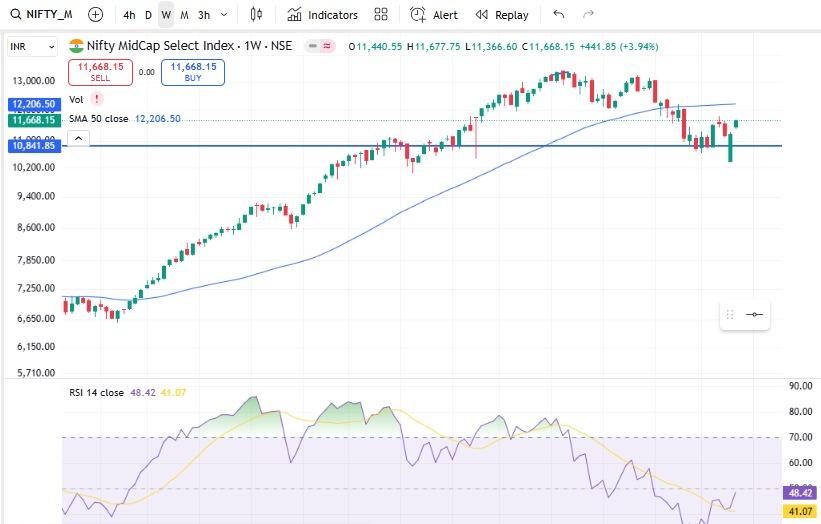Screen dimensions: 821x524
Task: Open the layout templates grid icon
Action: pos(381,15)
